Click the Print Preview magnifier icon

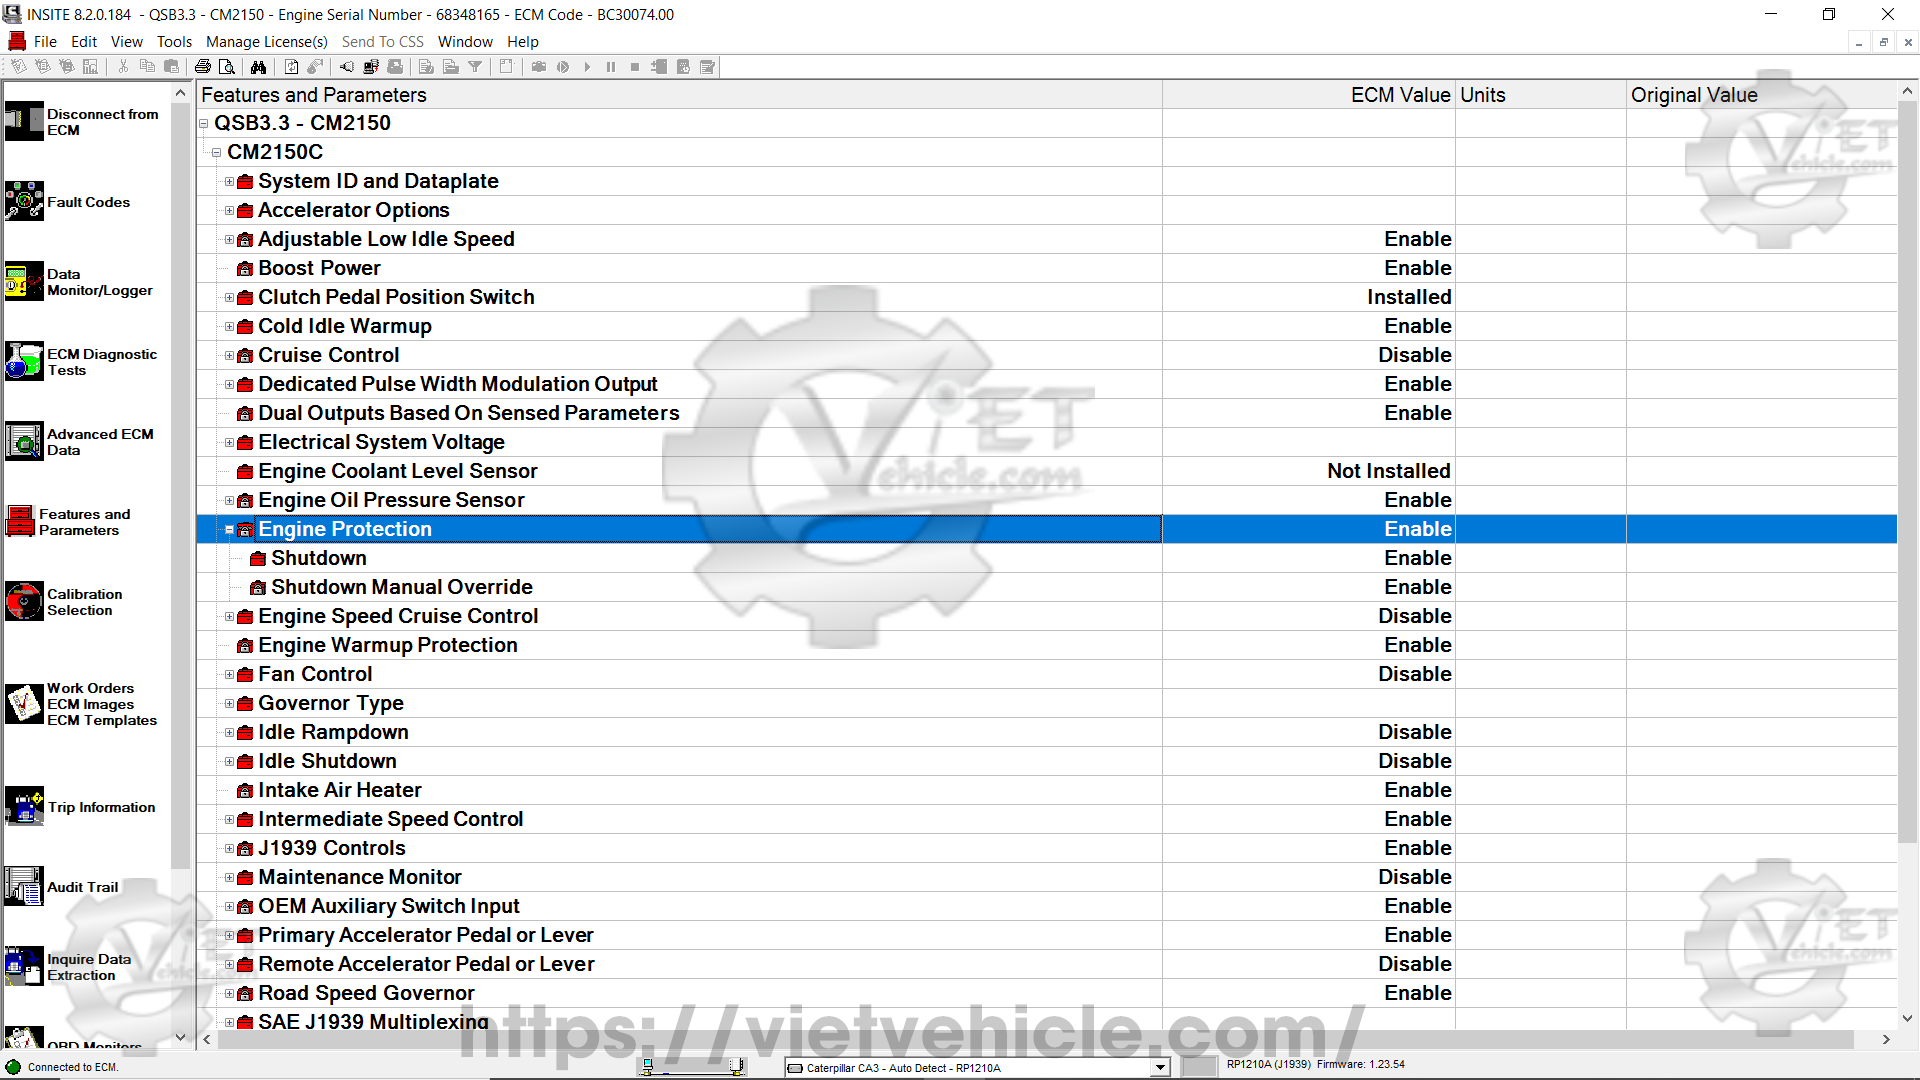(x=227, y=67)
